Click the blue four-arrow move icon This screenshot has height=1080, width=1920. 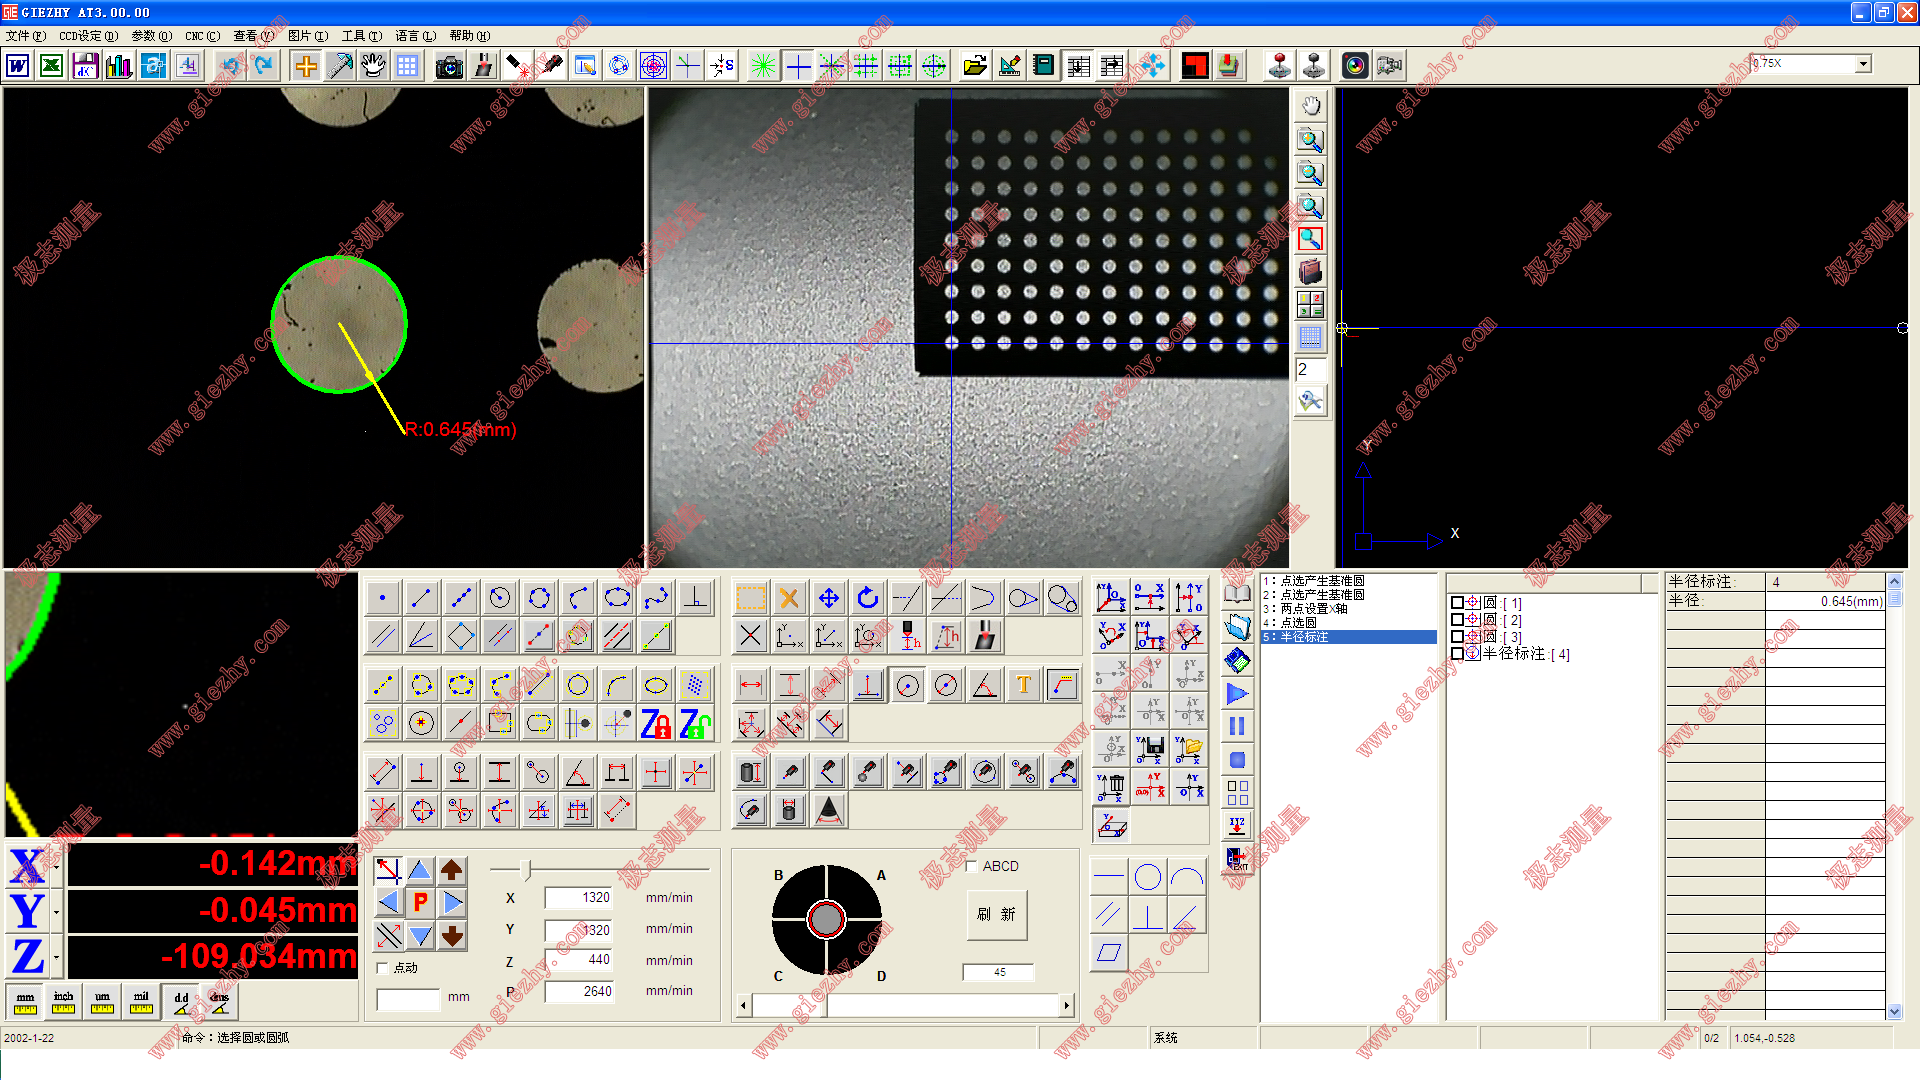pyautogui.click(x=828, y=598)
